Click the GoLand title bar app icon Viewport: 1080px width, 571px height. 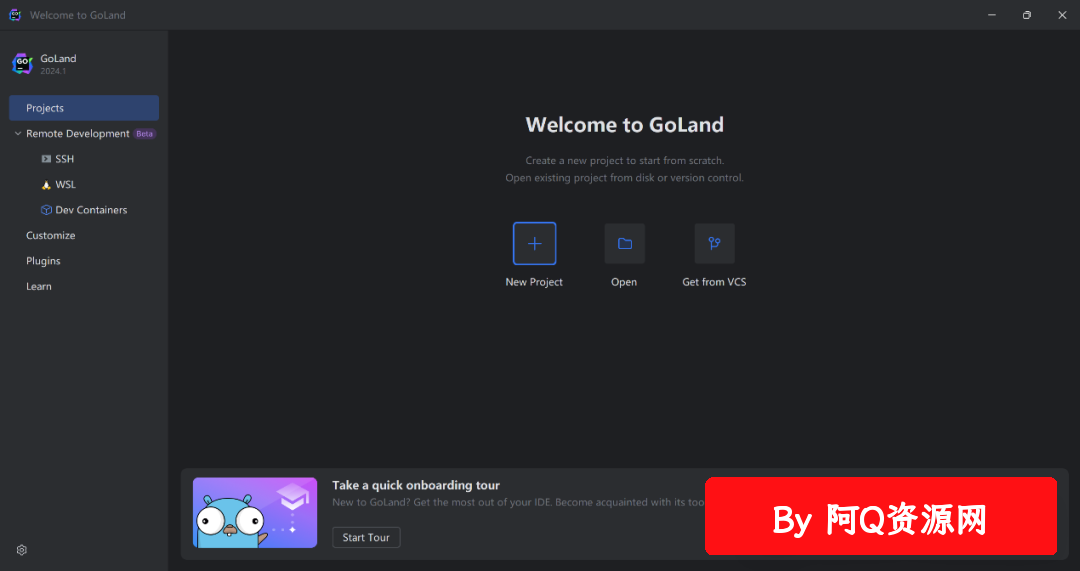pos(14,15)
